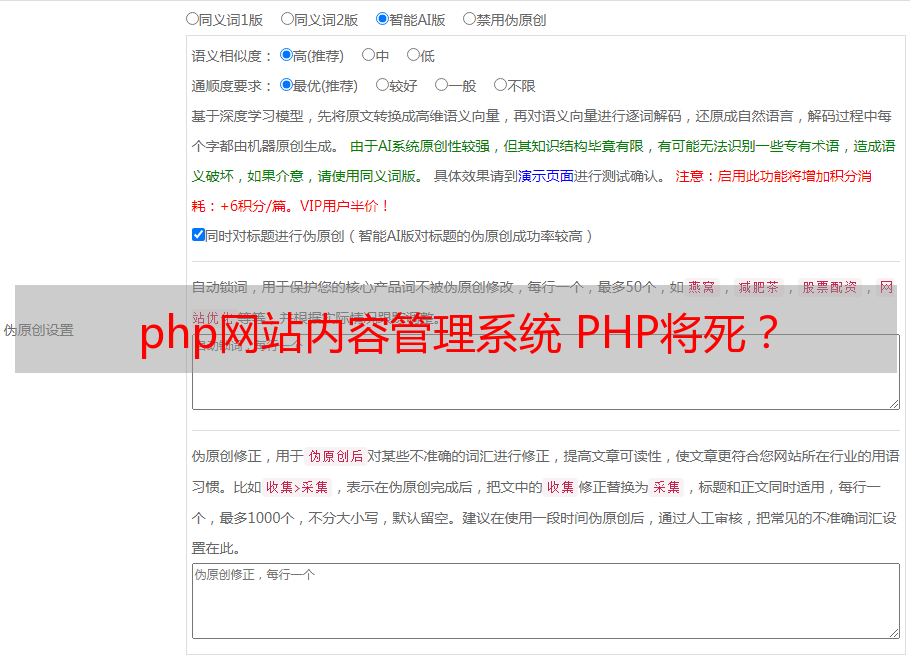Image resolution: width=911 pixels, height=658 pixels.
Task: Click the 伪原创修正 text area
Action: tap(546, 601)
